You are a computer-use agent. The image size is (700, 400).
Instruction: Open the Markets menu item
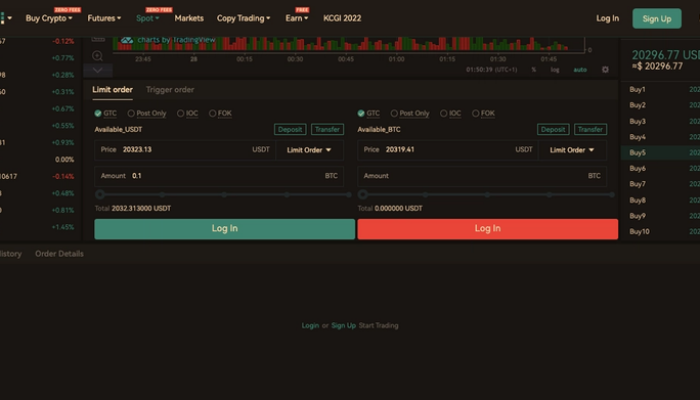tap(189, 18)
